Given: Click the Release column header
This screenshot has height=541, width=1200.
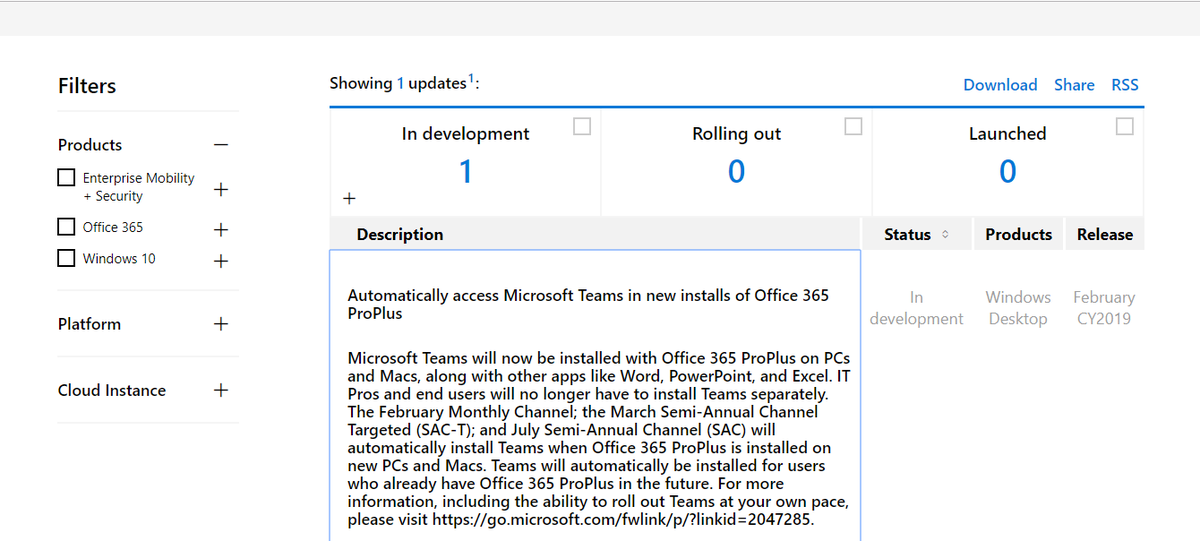Looking at the screenshot, I should (x=1105, y=234).
